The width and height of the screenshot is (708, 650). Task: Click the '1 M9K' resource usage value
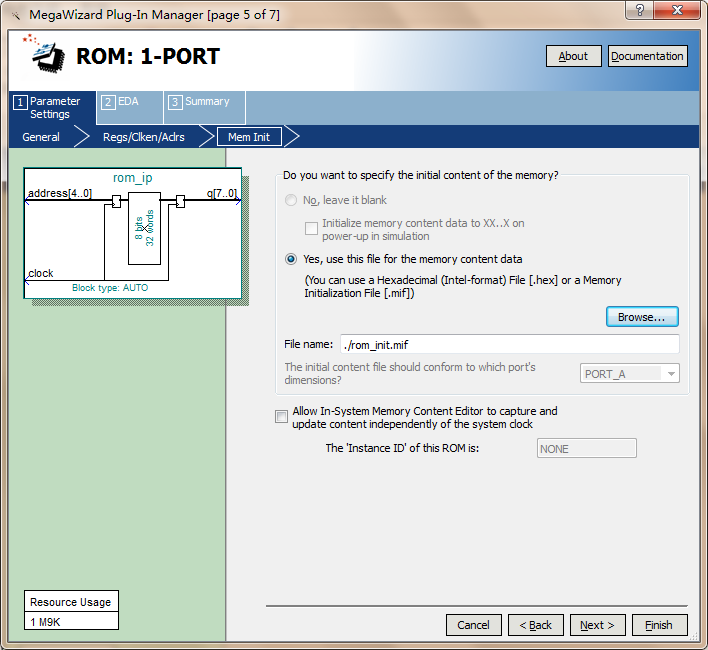pos(71,622)
